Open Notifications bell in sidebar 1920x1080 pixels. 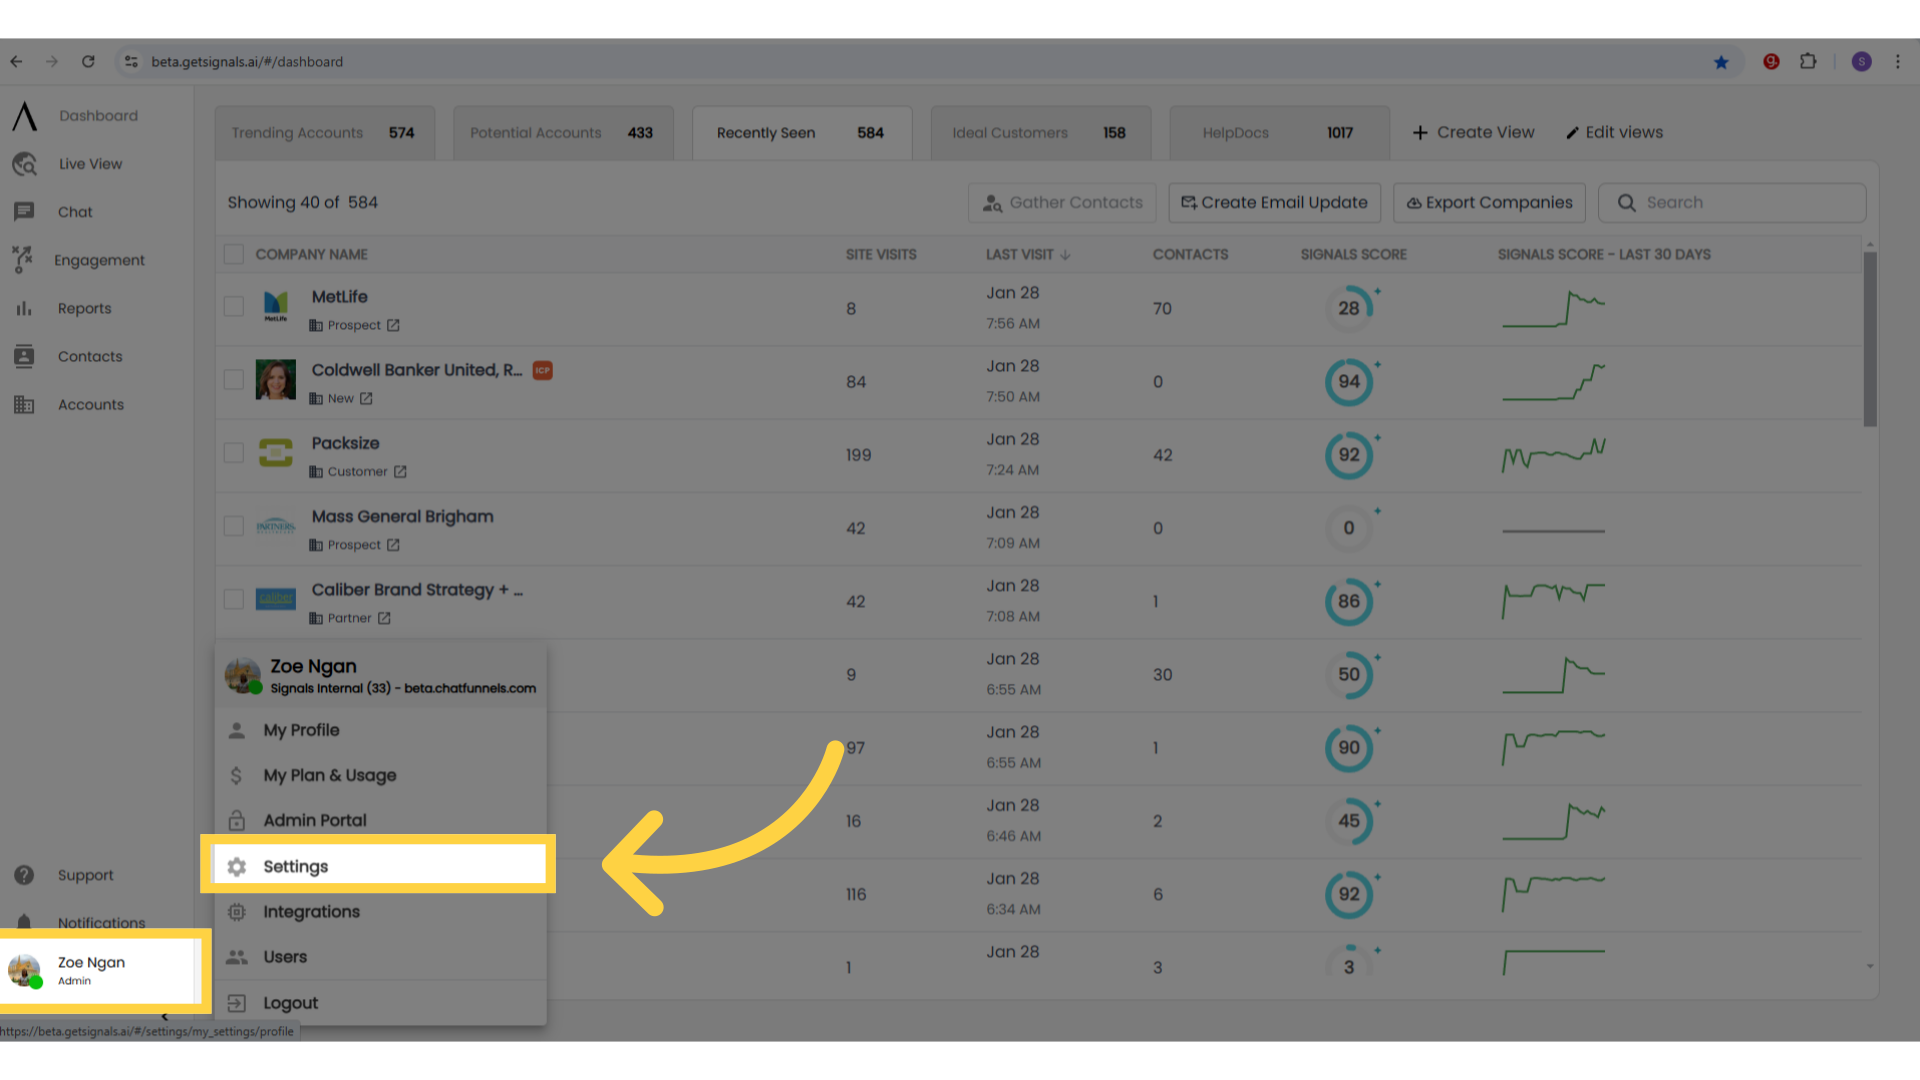coord(24,922)
